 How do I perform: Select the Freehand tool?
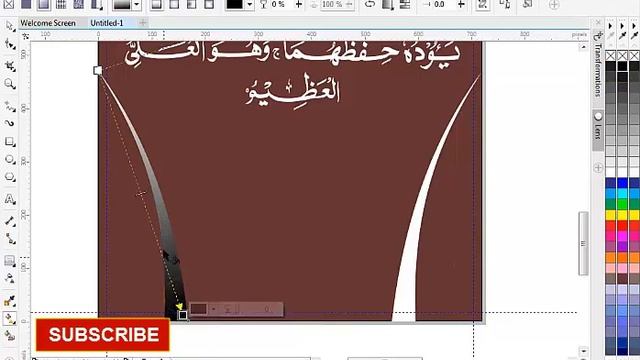coord(10,106)
